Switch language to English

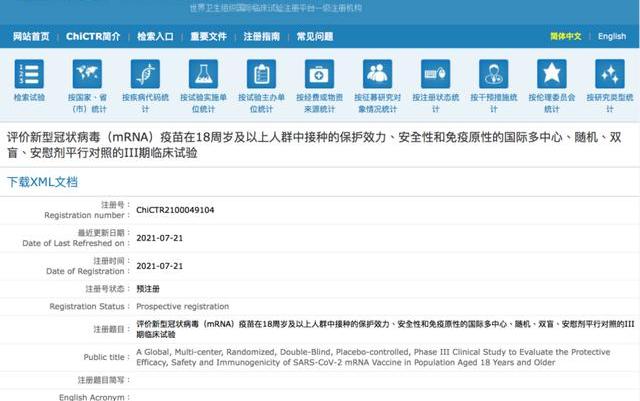tap(612, 37)
